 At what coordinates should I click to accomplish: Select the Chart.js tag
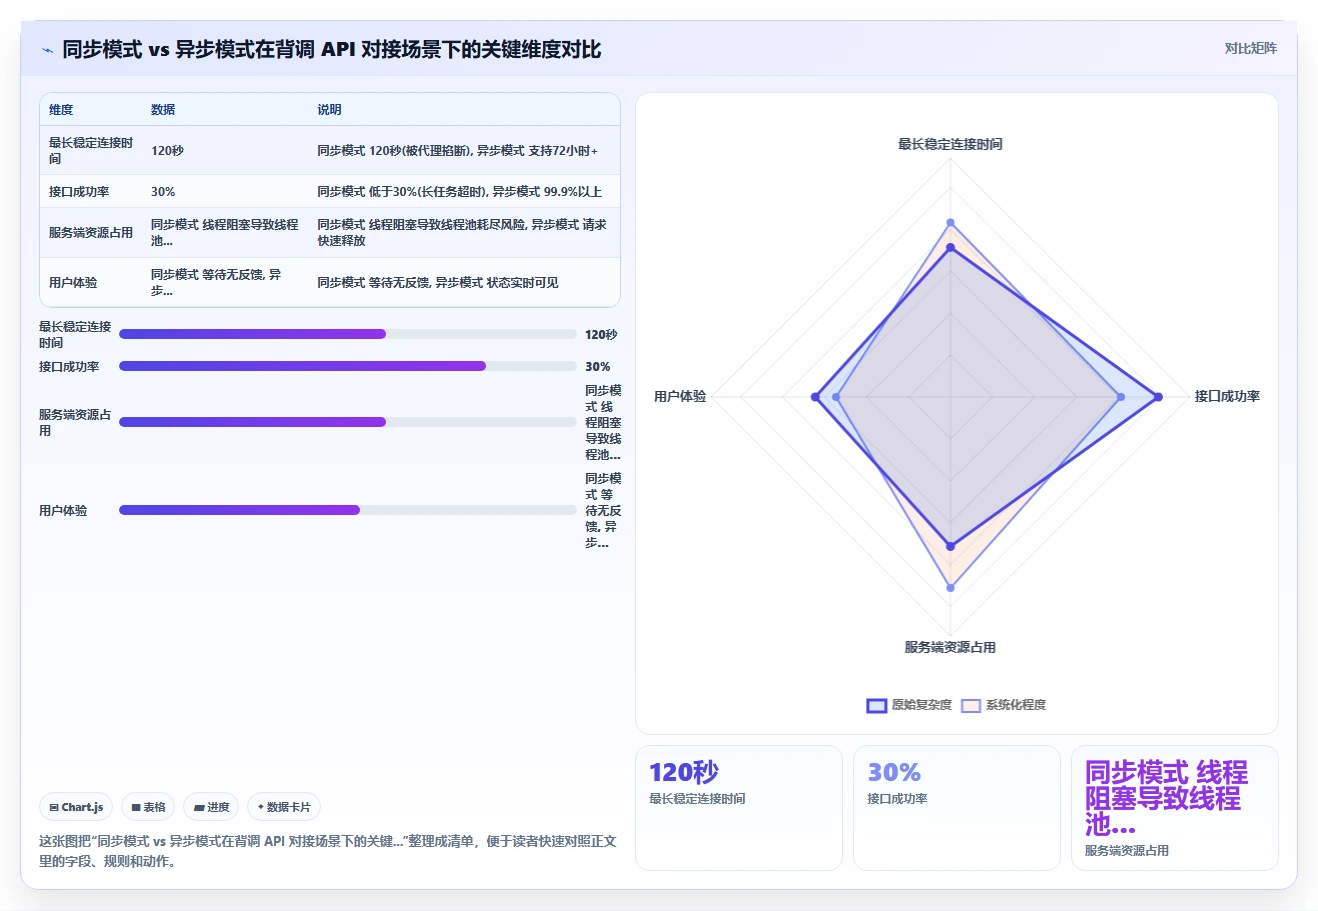(x=76, y=807)
